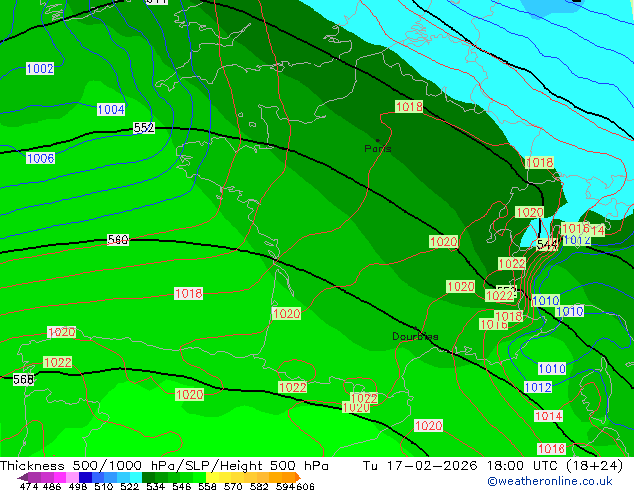The image size is (634, 490).
Task: Click the black 544 height contour label
Action: pos(547,245)
